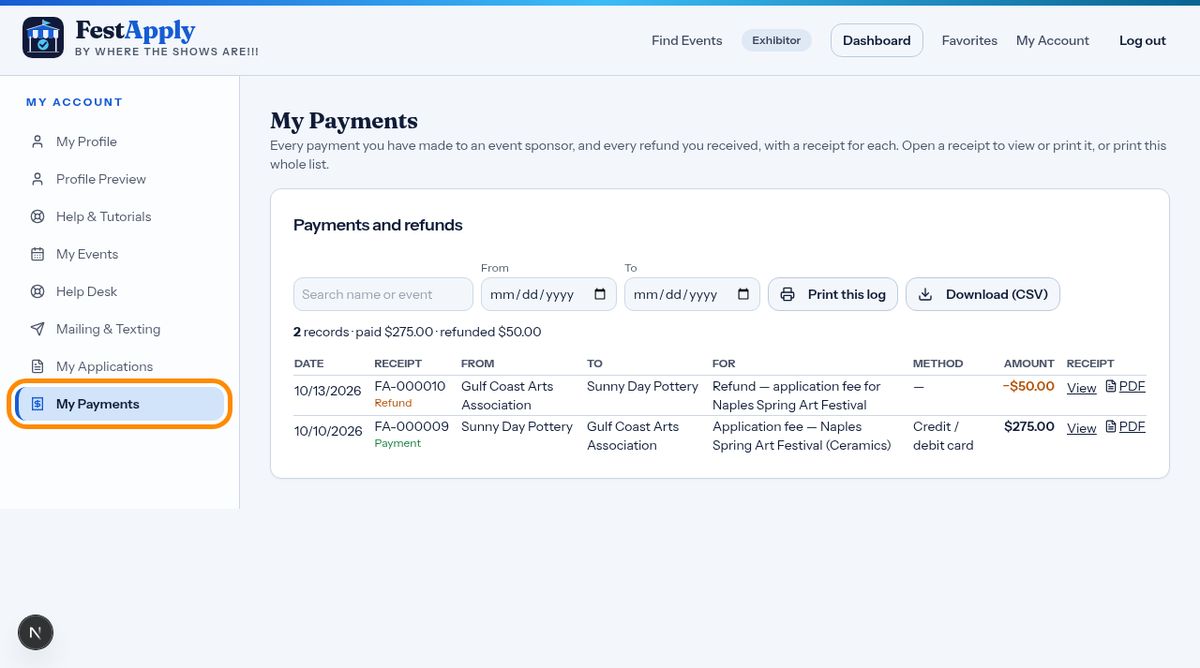1200x668 pixels.
Task: Open My Applications sidebar link
Action: [120, 367]
